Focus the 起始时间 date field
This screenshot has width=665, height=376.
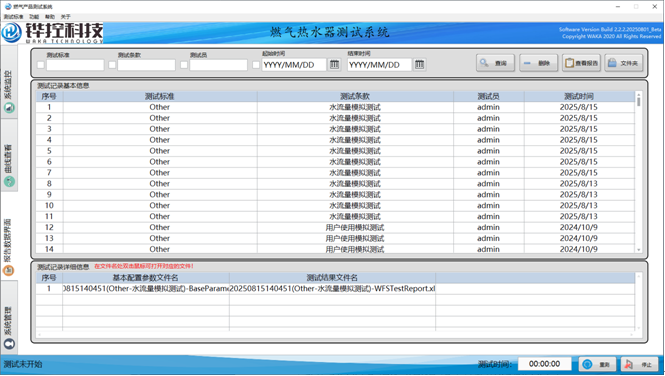(x=294, y=65)
